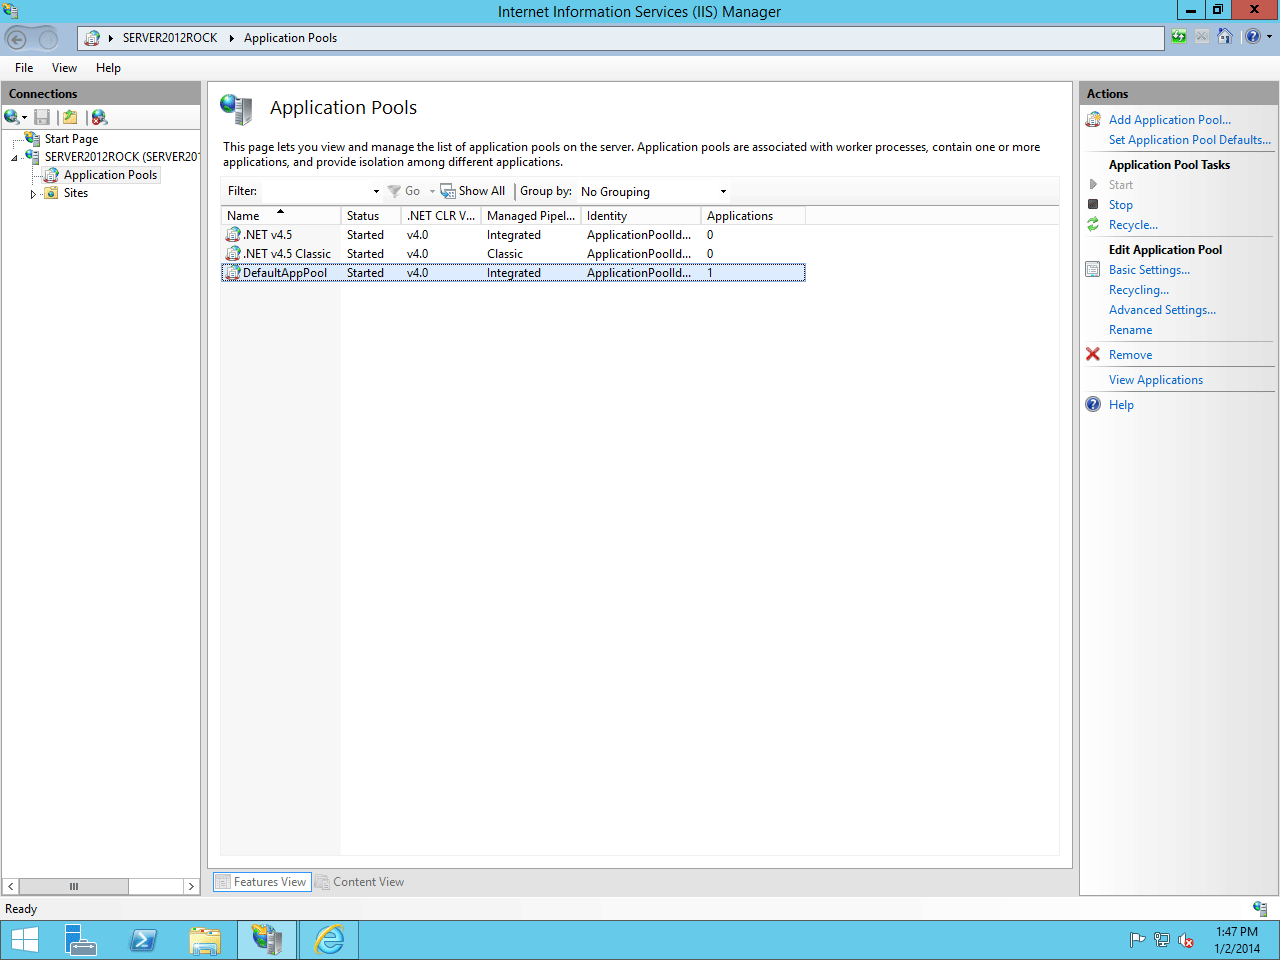1280x960 pixels.
Task: Open the Help menu
Action: click(x=108, y=68)
